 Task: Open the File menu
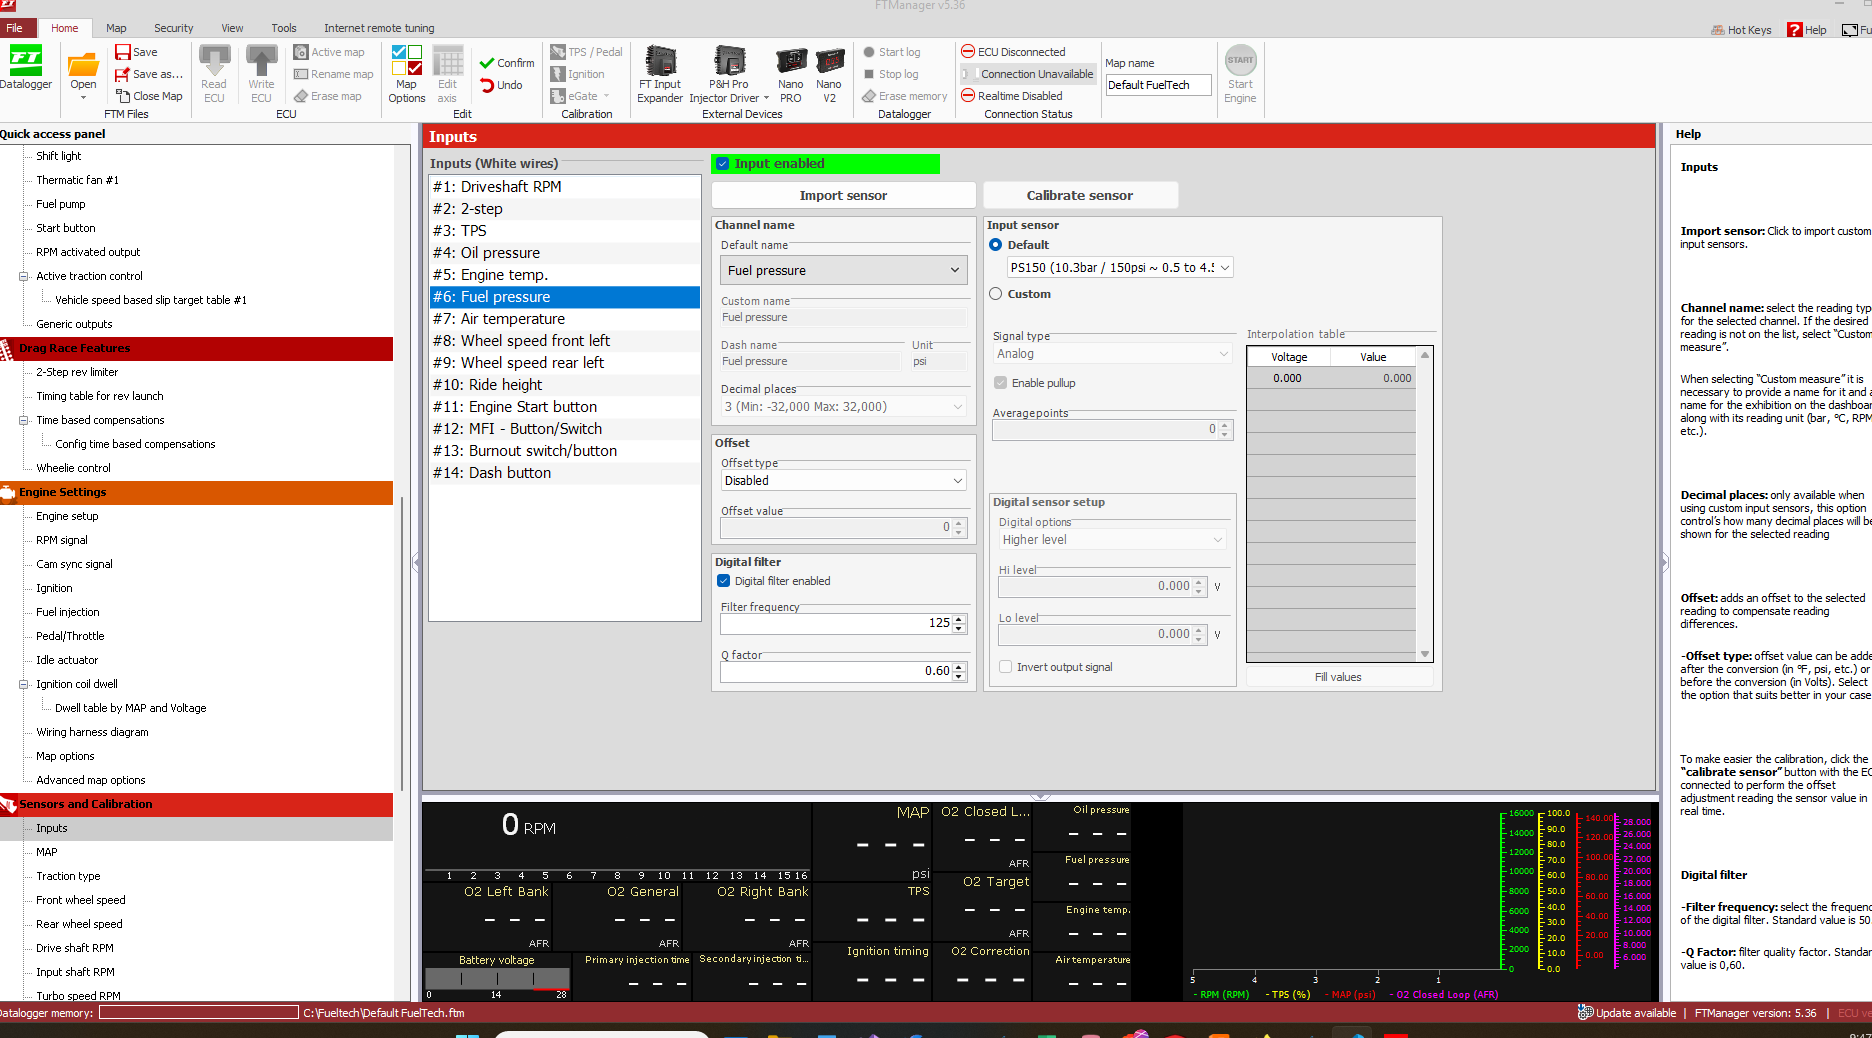[x=15, y=28]
